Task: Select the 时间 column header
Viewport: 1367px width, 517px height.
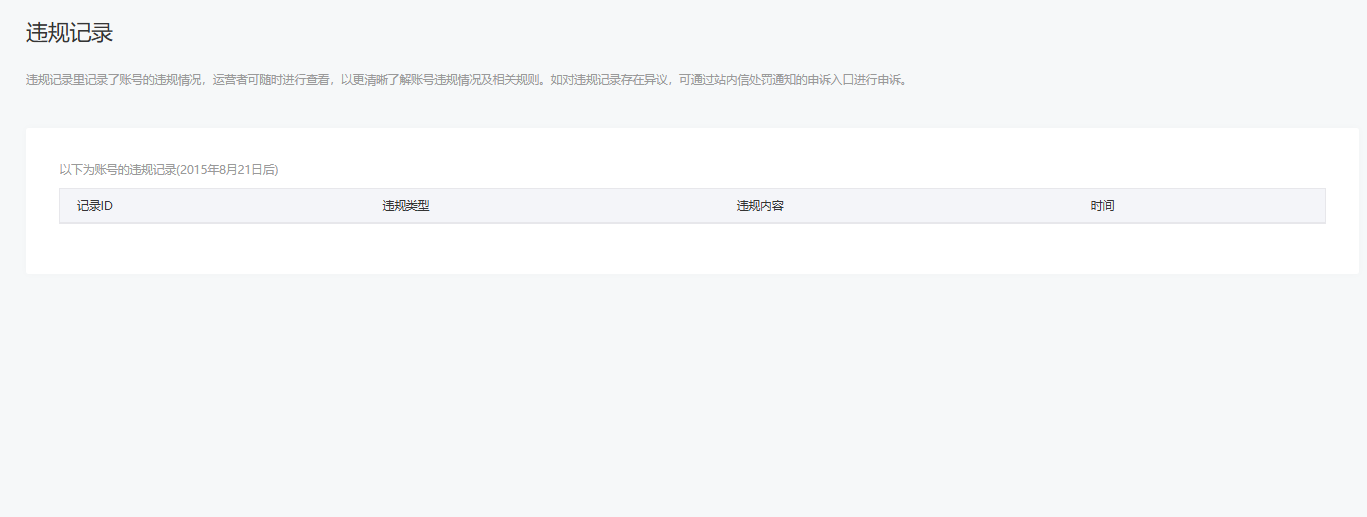Action: tap(1102, 206)
